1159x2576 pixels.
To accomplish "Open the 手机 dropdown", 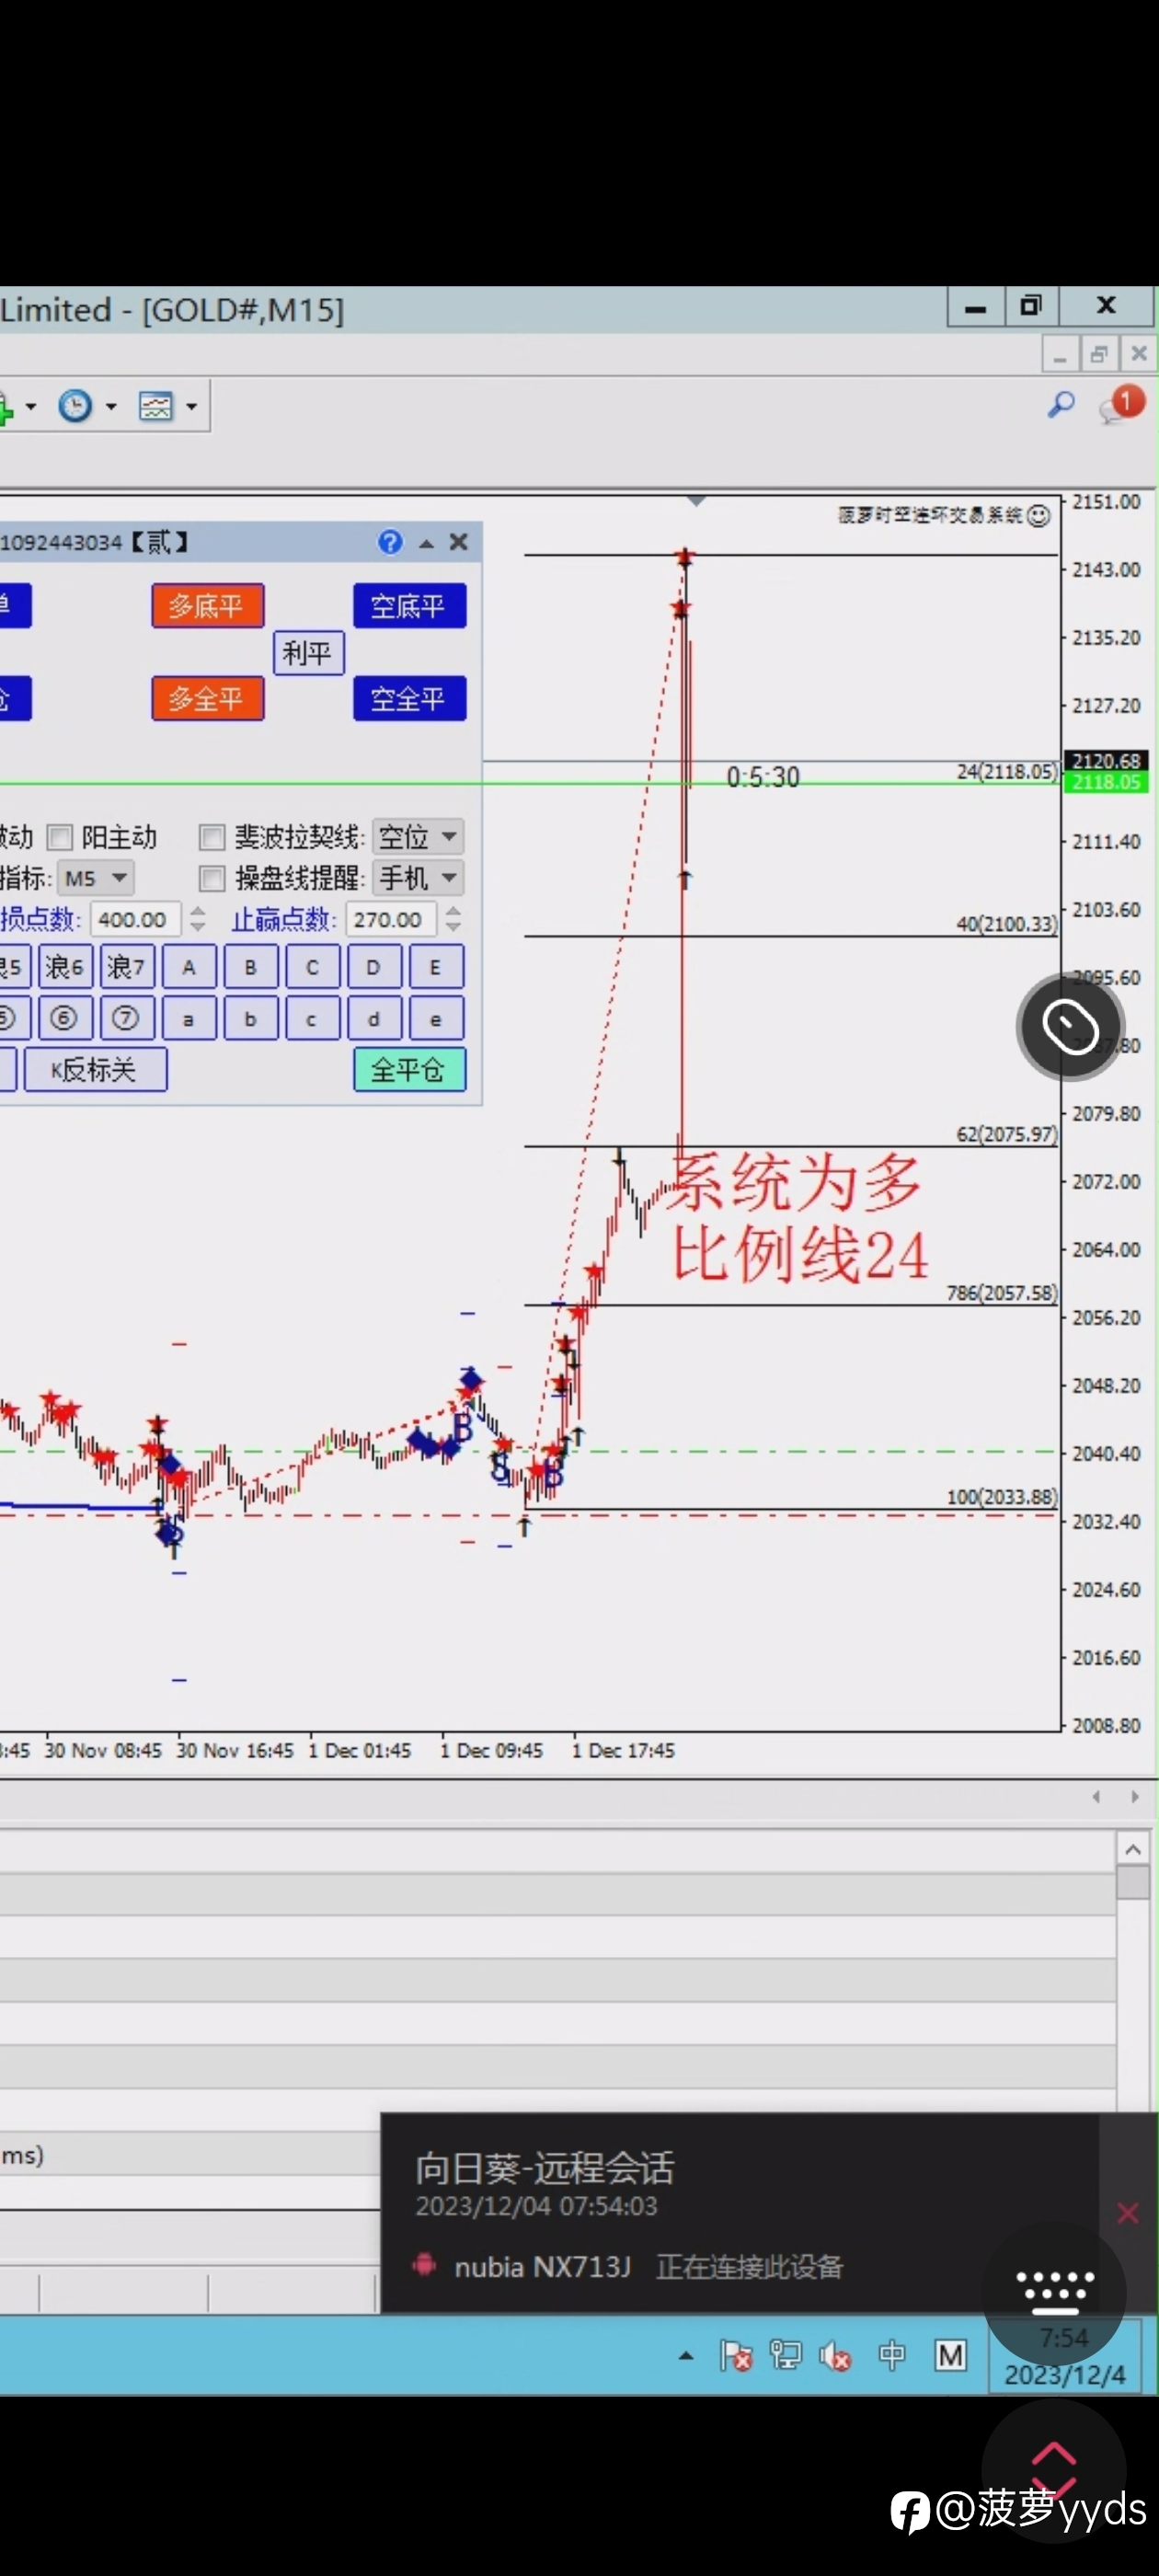I will point(418,878).
